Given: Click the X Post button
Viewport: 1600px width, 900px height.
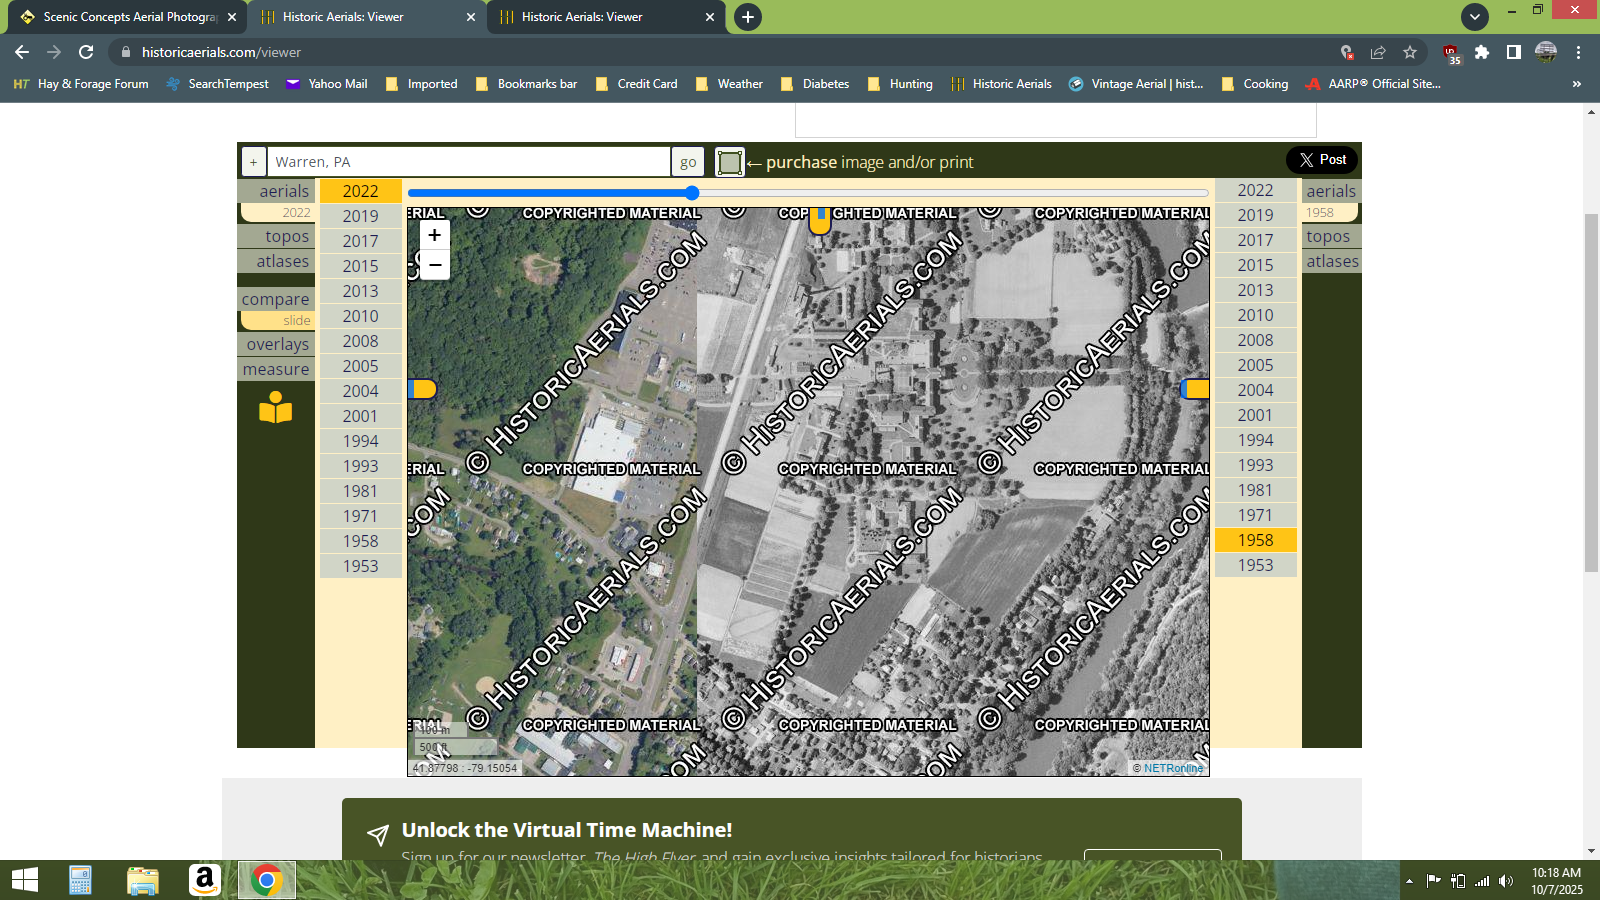Looking at the screenshot, I should (x=1322, y=160).
